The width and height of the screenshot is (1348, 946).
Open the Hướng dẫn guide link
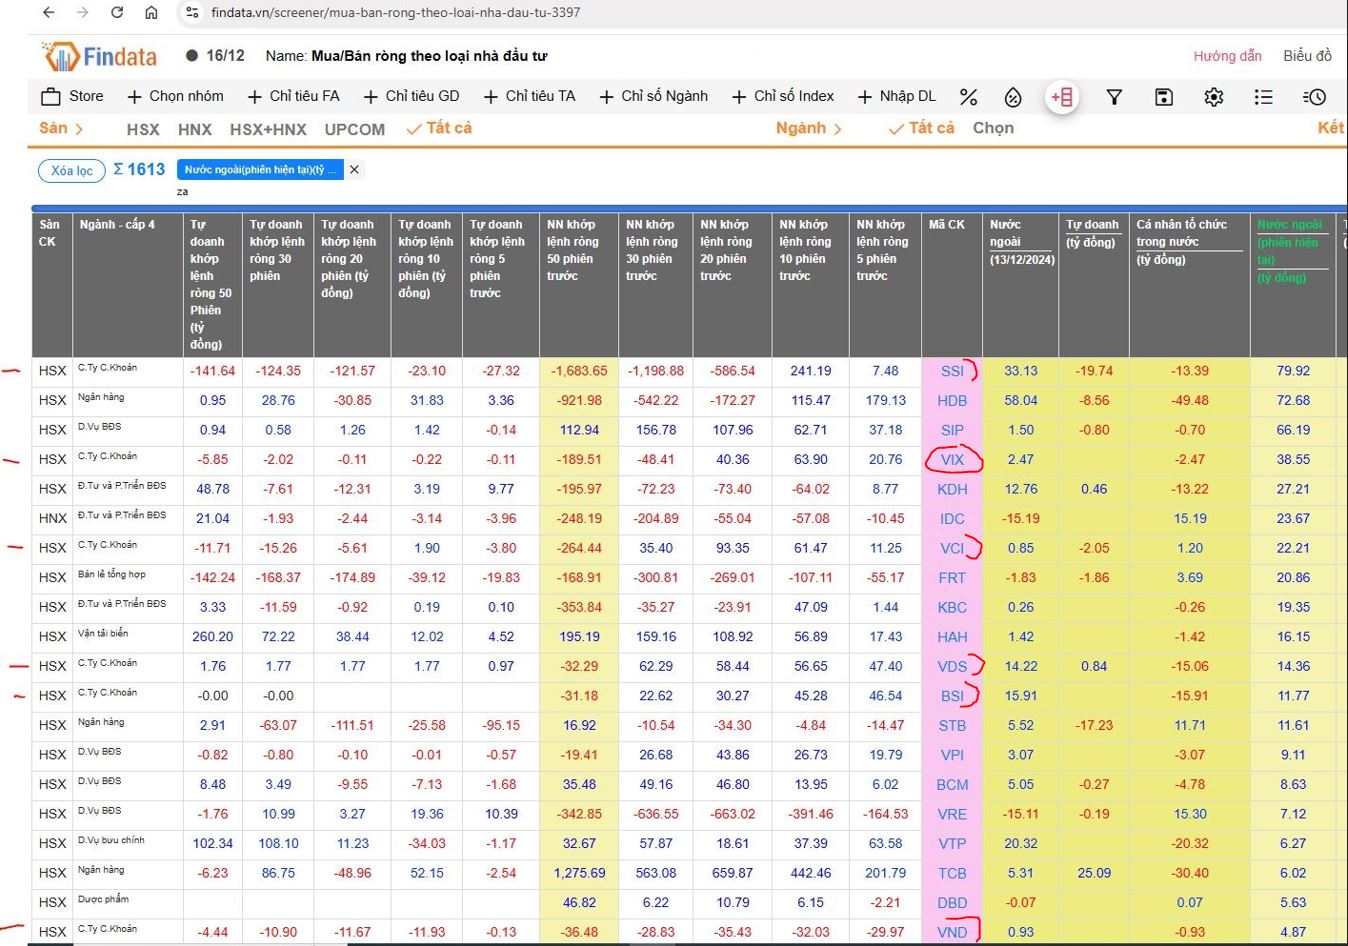(x=1227, y=56)
